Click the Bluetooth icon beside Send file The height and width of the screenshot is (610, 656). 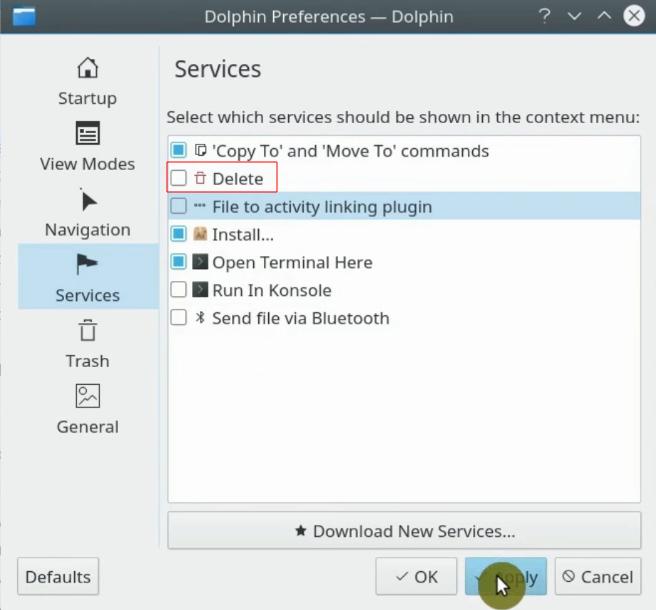200,318
